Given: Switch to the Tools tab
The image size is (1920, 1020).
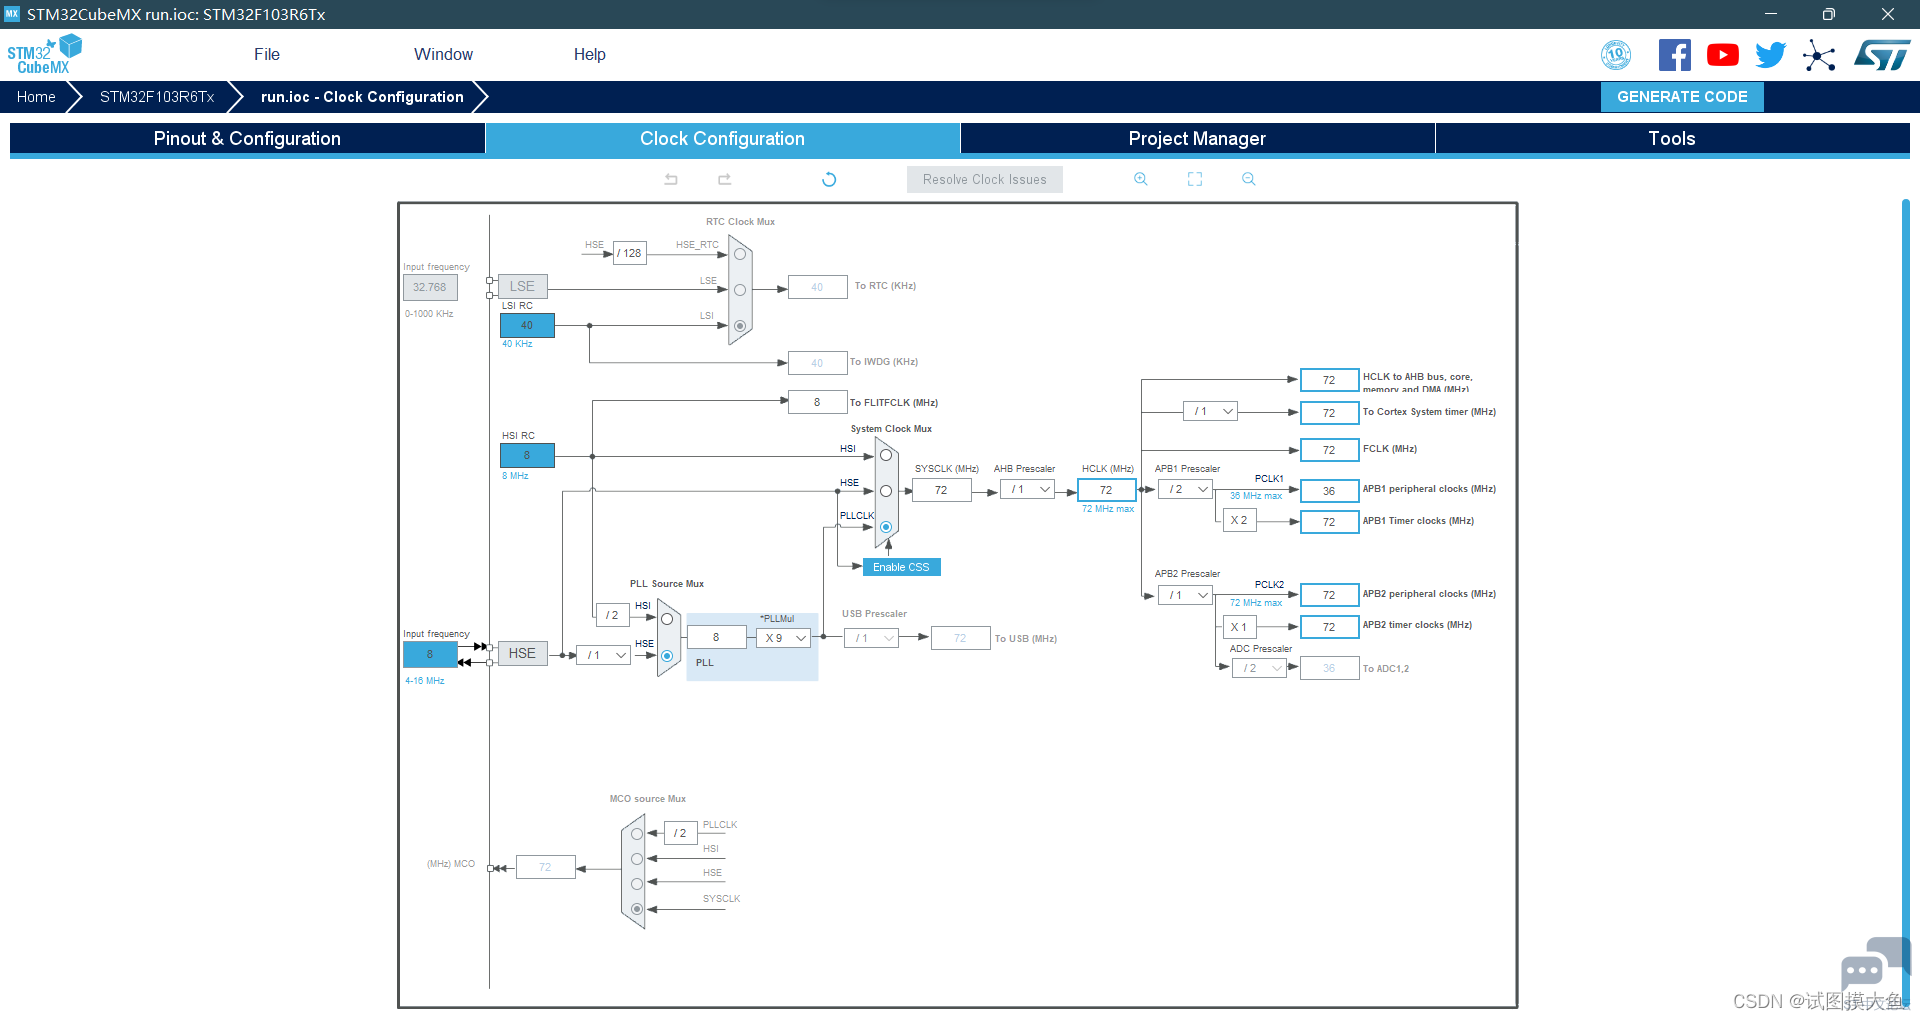Looking at the screenshot, I should click(1672, 139).
